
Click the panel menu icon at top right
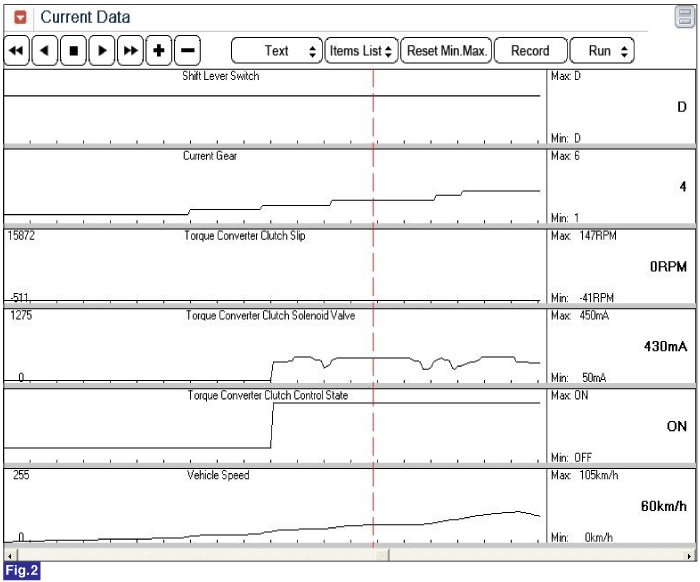pyautogui.click(x=685, y=16)
